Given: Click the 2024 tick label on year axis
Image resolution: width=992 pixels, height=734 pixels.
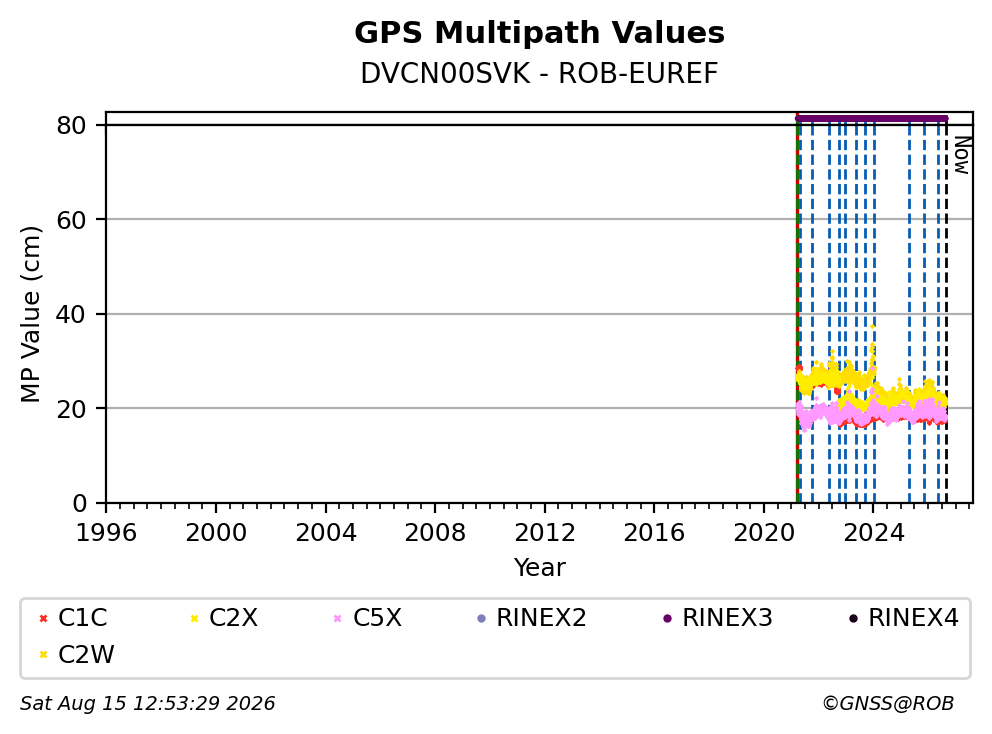Looking at the screenshot, I should click(874, 533).
